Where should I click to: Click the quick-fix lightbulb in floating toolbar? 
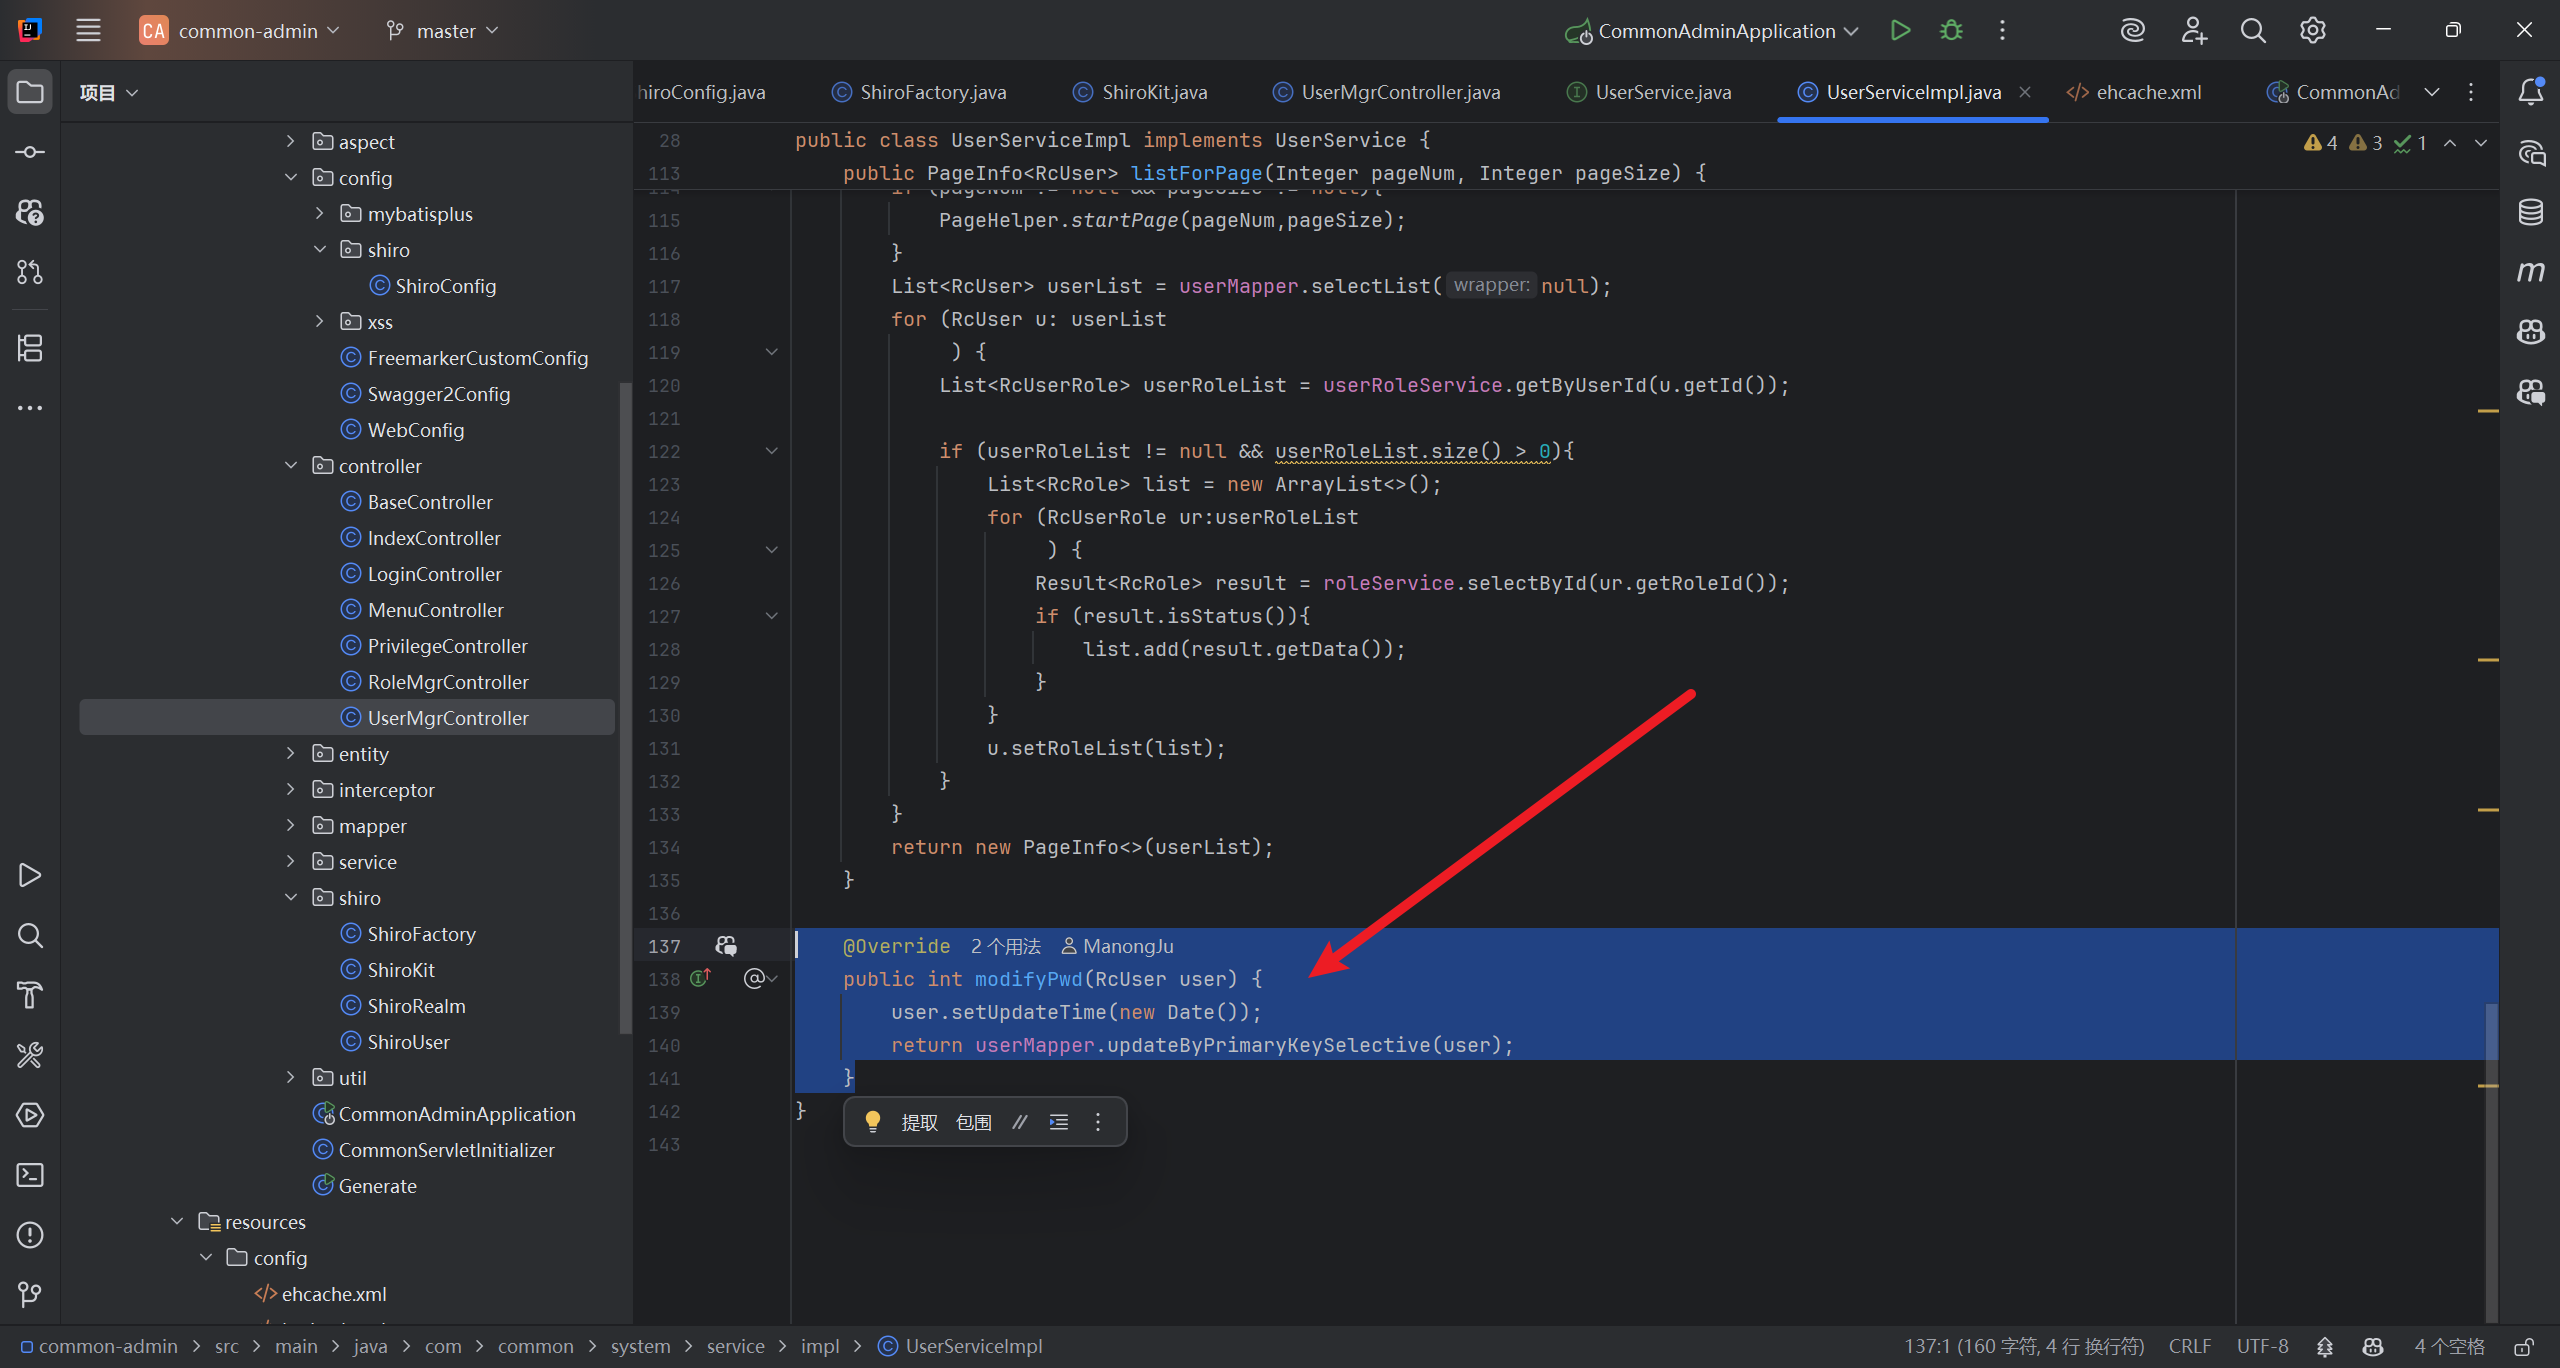873,1122
